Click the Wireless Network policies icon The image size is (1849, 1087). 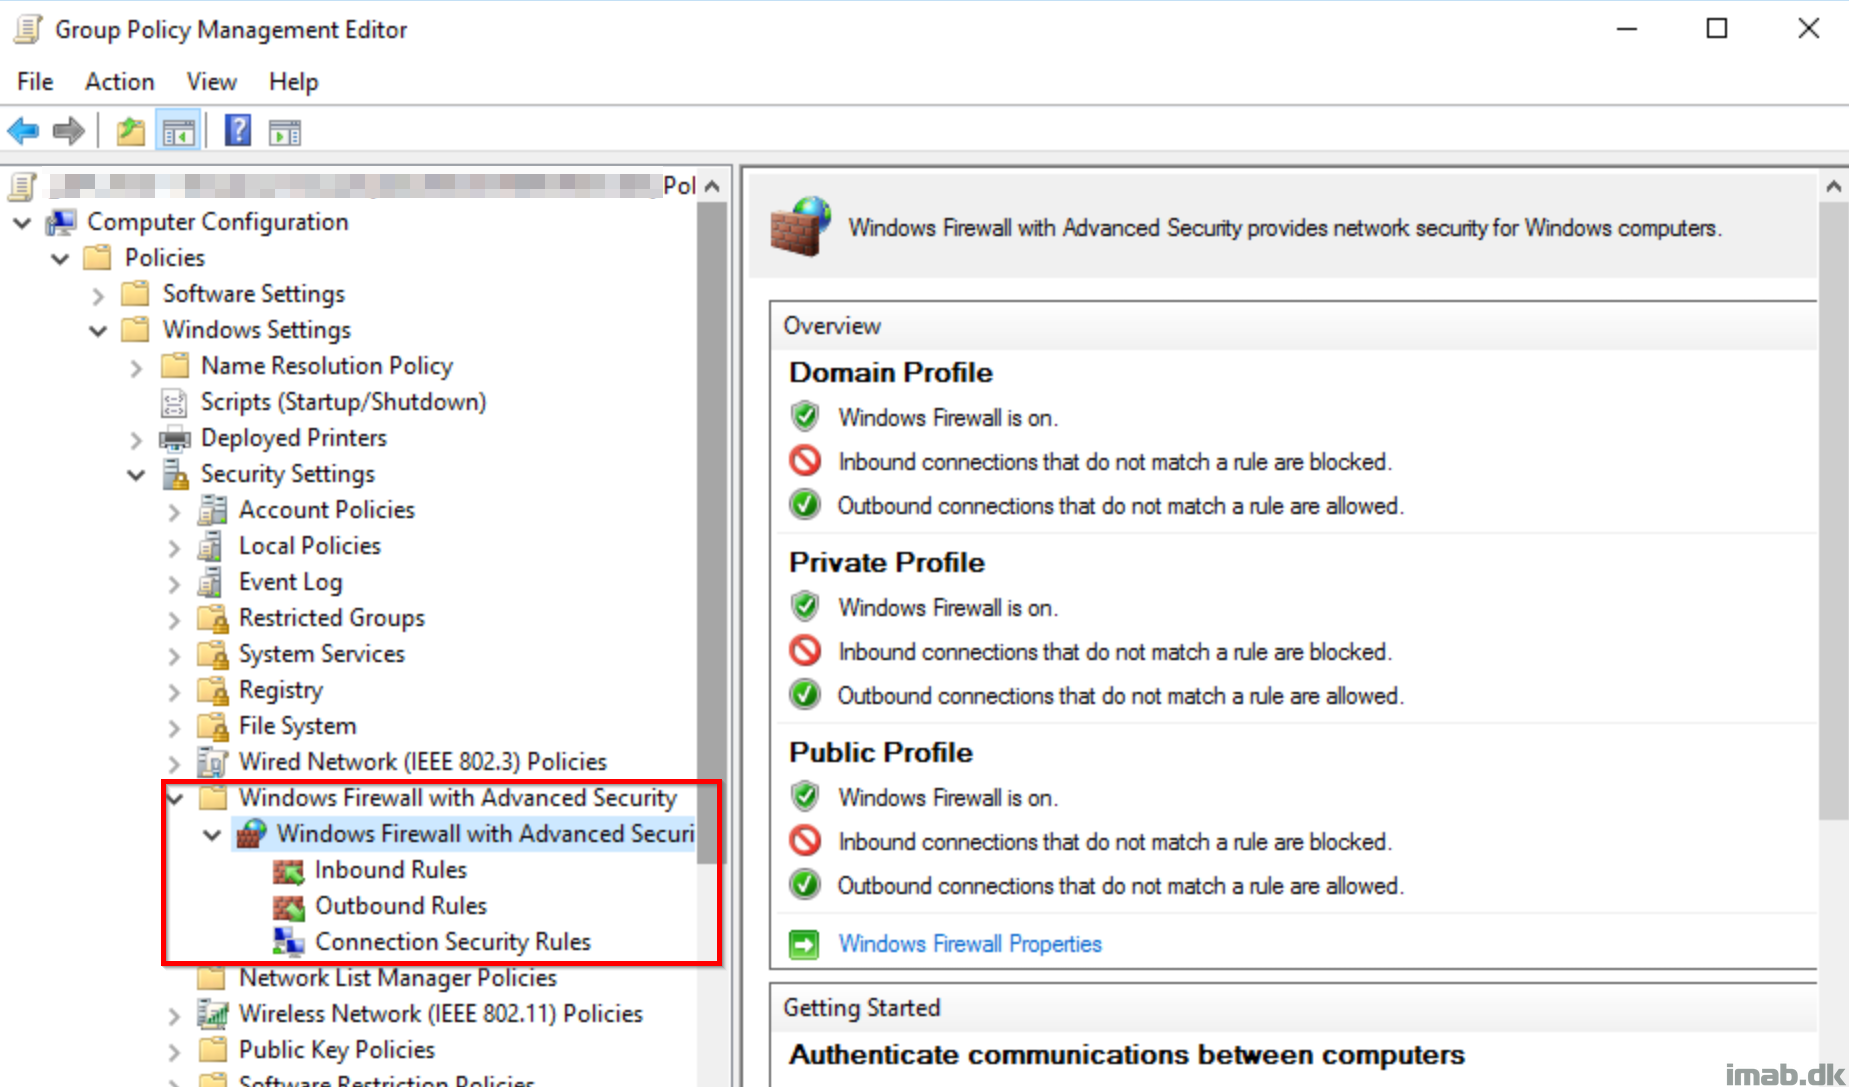pos(213,1014)
